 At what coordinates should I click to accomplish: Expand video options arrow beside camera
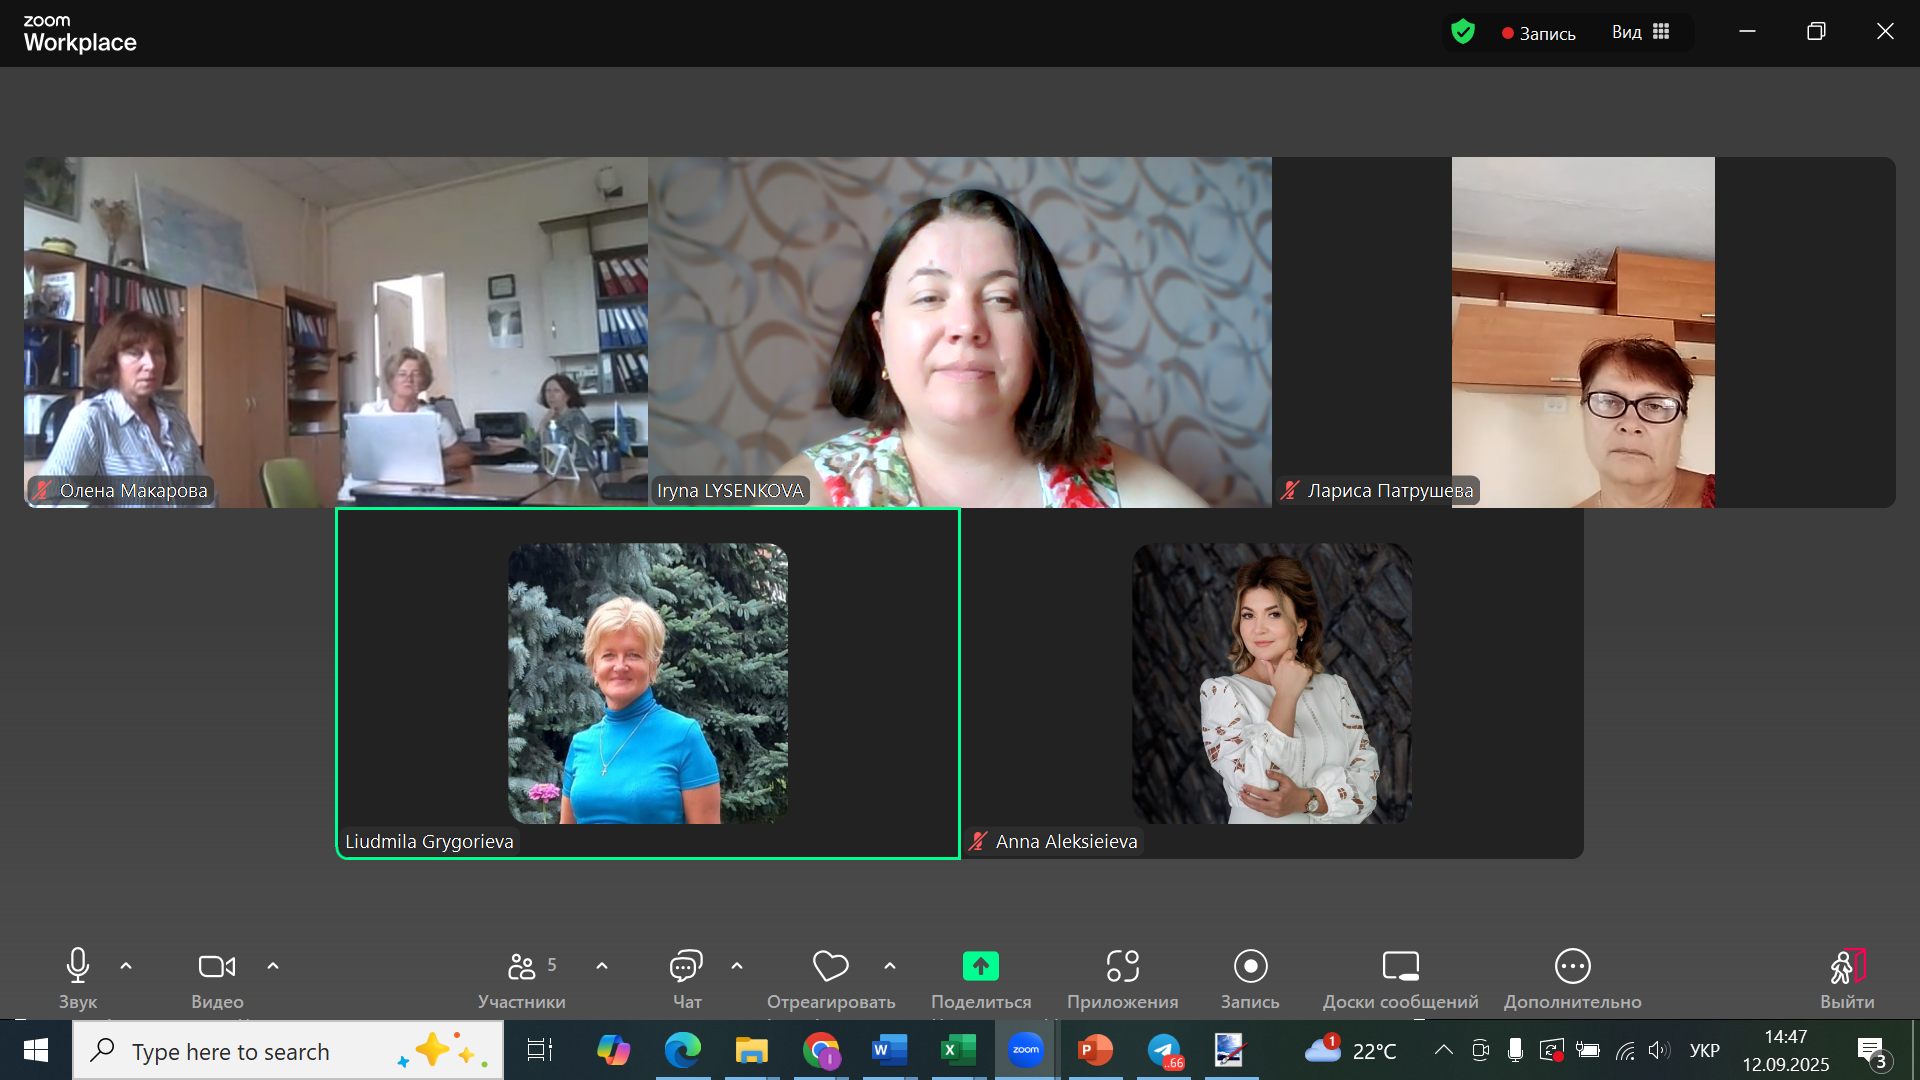click(273, 966)
